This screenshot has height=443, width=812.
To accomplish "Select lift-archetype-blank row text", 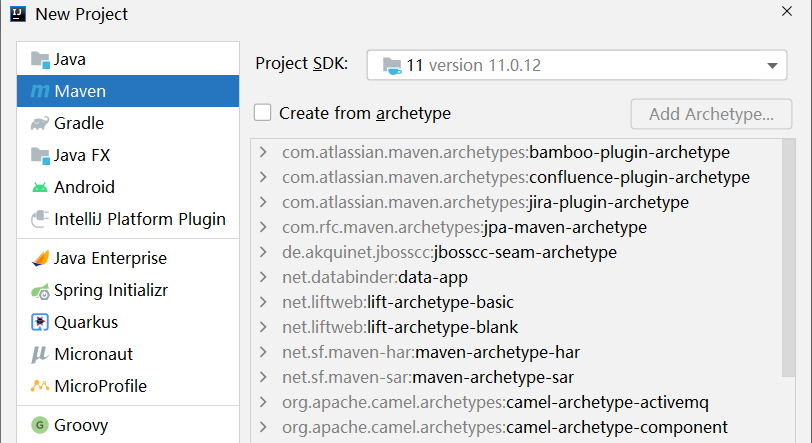I will 400,327.
